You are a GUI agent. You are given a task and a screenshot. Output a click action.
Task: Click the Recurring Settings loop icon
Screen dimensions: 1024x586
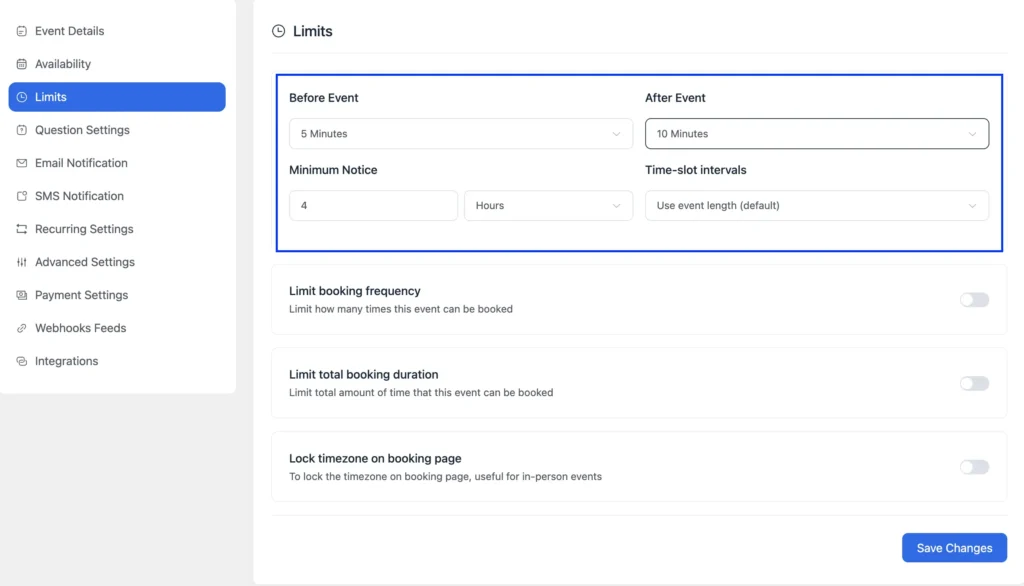point(22,229)
